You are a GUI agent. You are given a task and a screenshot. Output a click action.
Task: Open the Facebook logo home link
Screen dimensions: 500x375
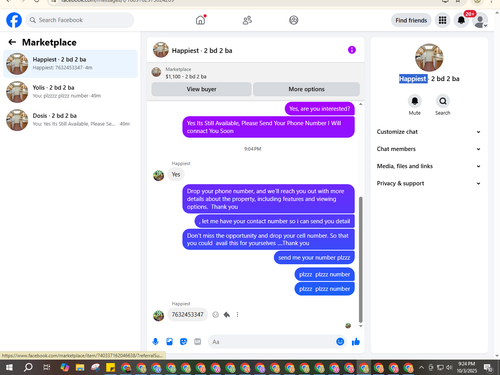pyautogui.click(x=14, y=20)
